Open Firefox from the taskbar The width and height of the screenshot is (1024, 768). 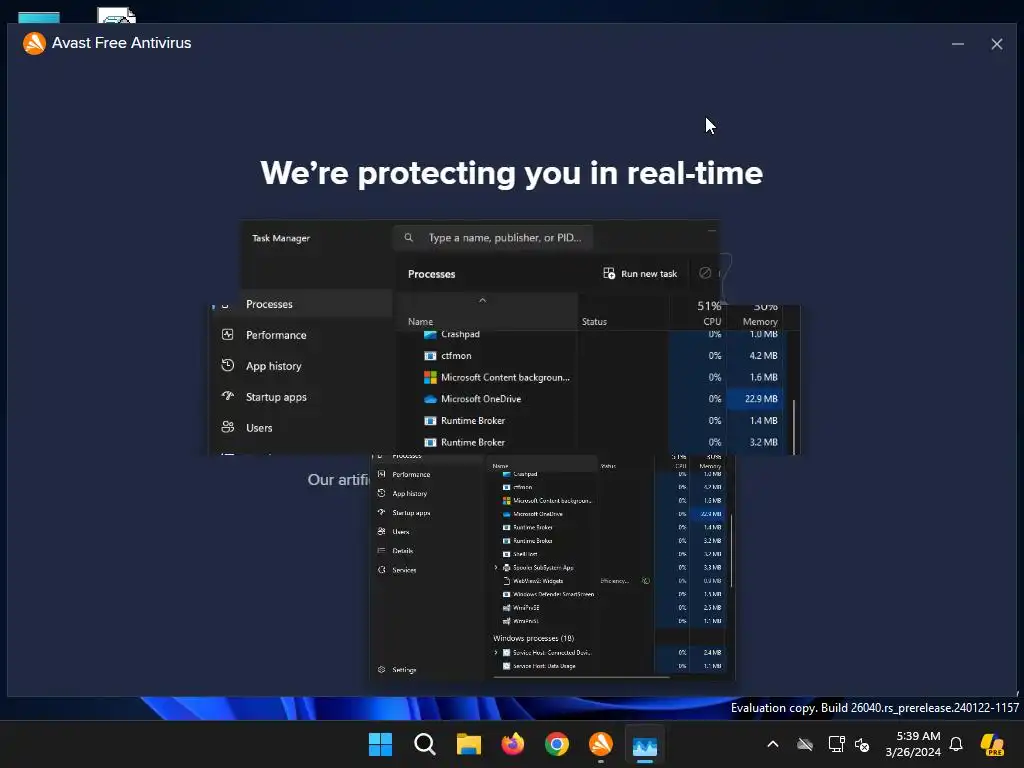[513, 744]
